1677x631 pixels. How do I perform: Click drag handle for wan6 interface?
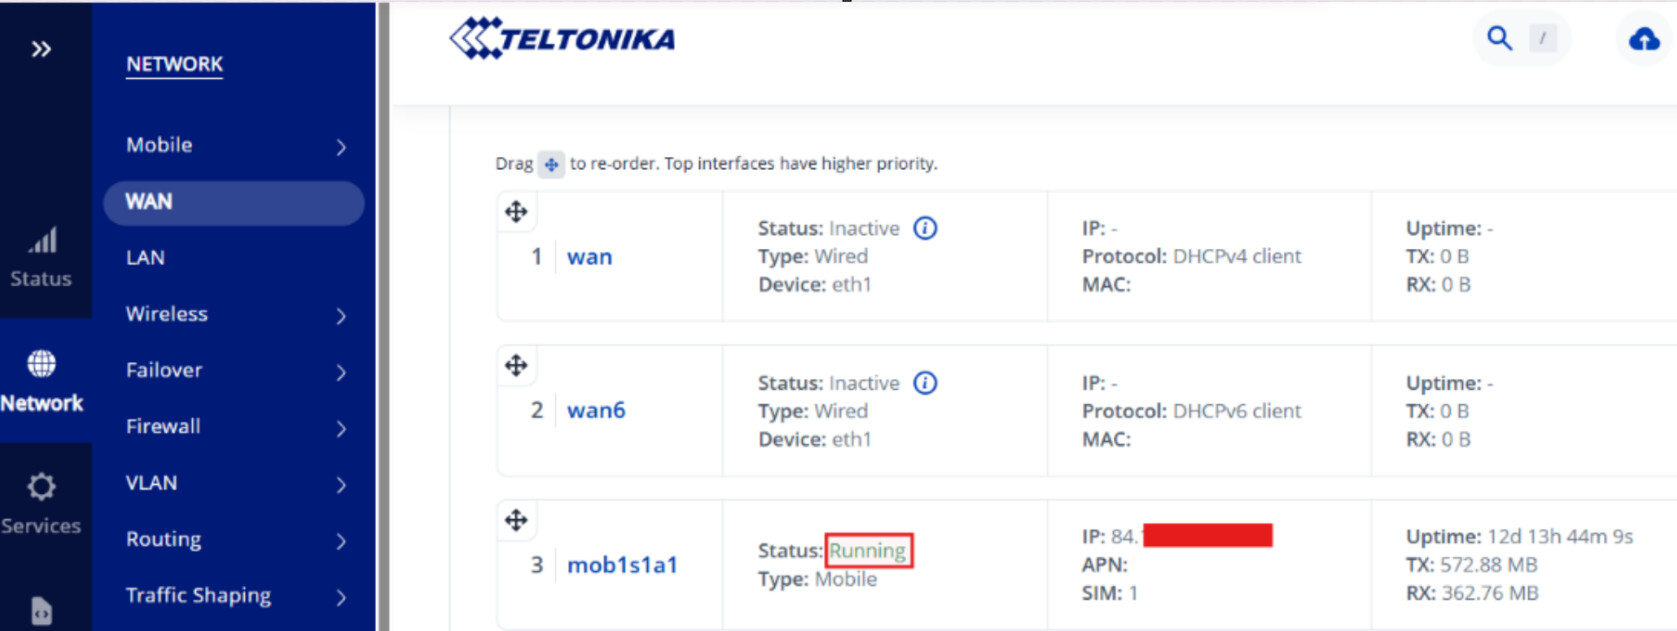point(516,366)
